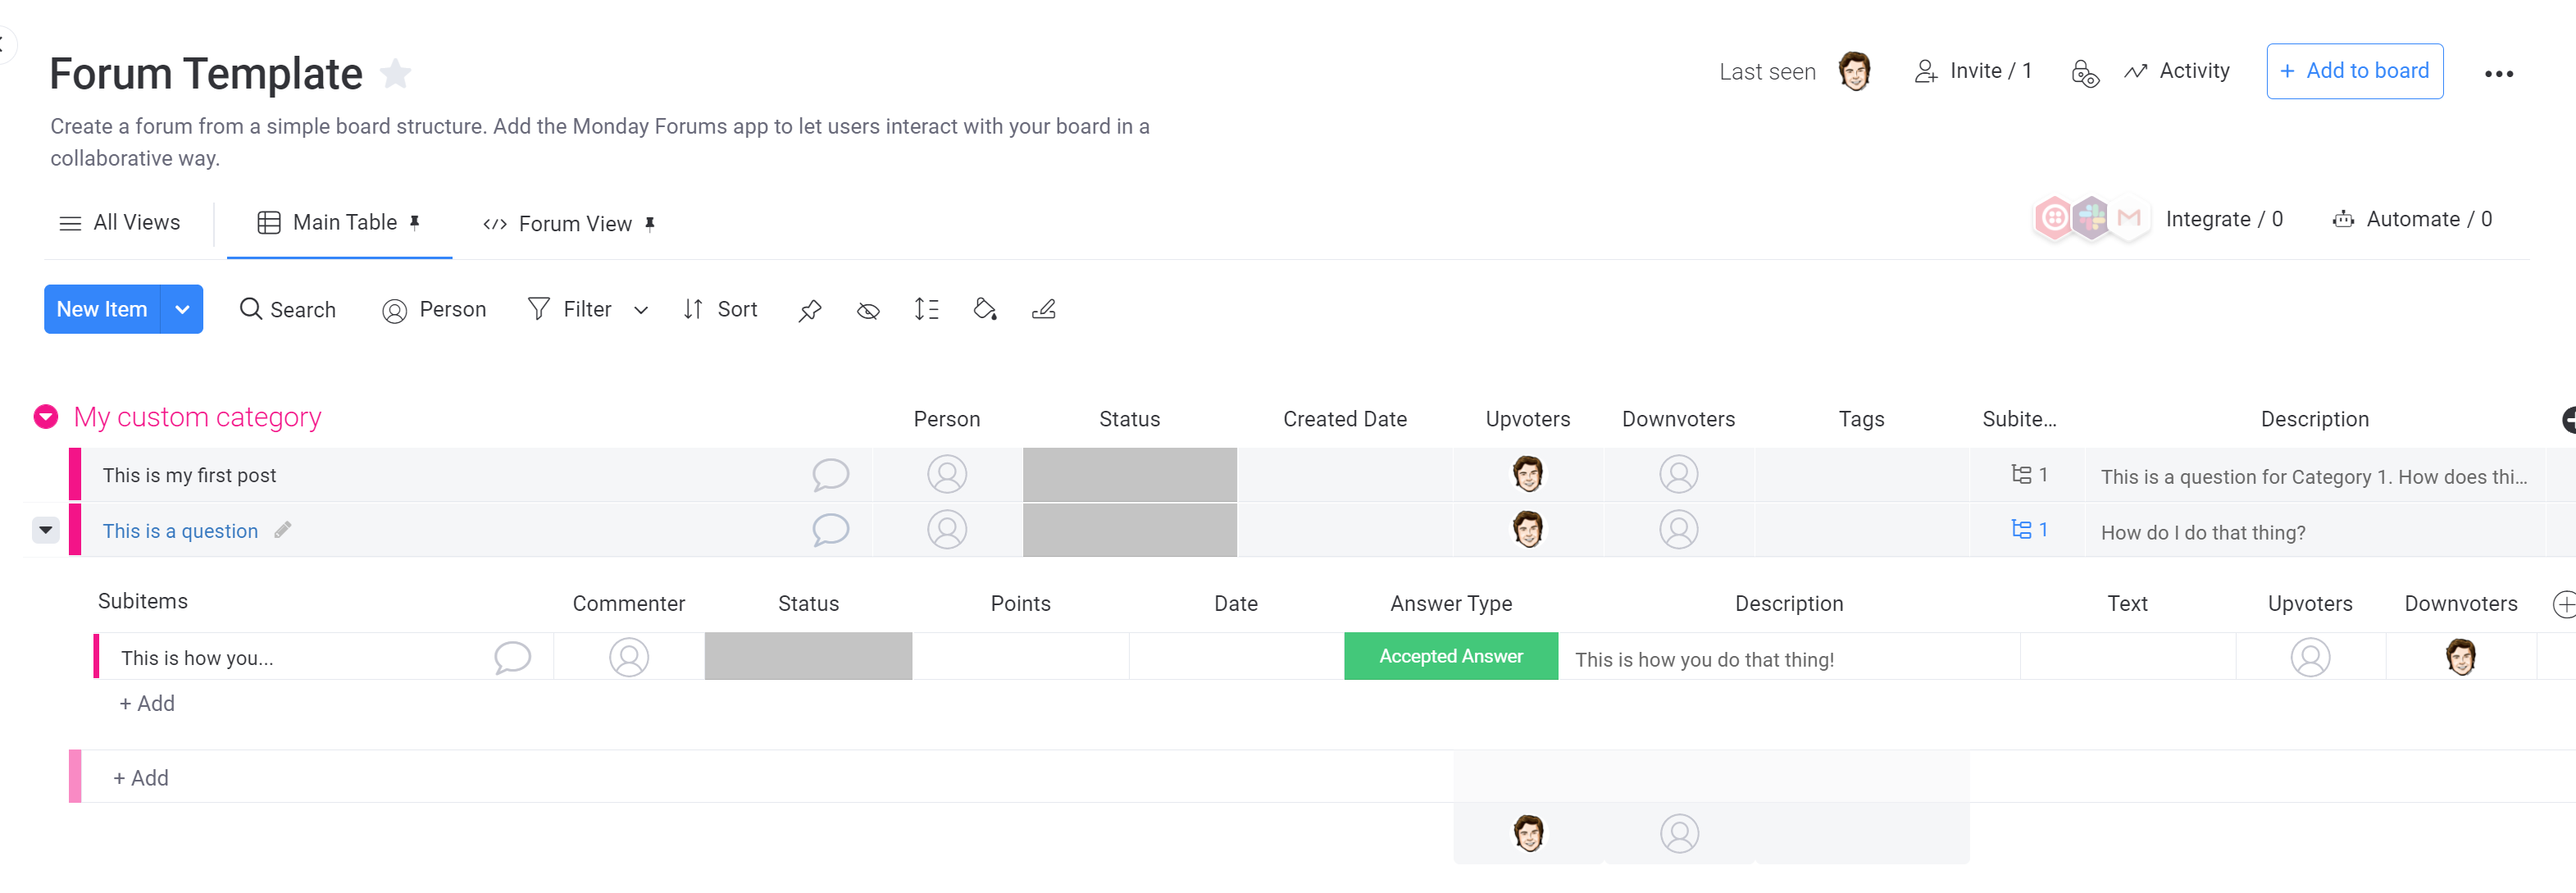
Task: Click the board permissions icon beside Invite
Action: [2084, 72]
